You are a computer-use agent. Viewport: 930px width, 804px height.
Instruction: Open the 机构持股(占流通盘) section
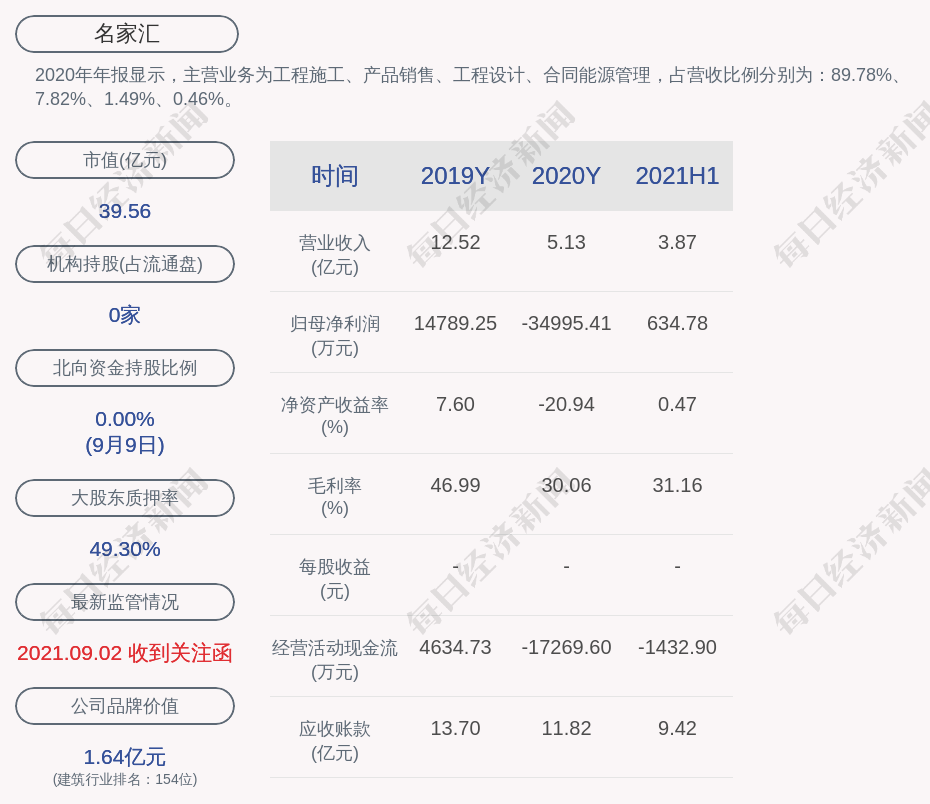click(124, 263)
